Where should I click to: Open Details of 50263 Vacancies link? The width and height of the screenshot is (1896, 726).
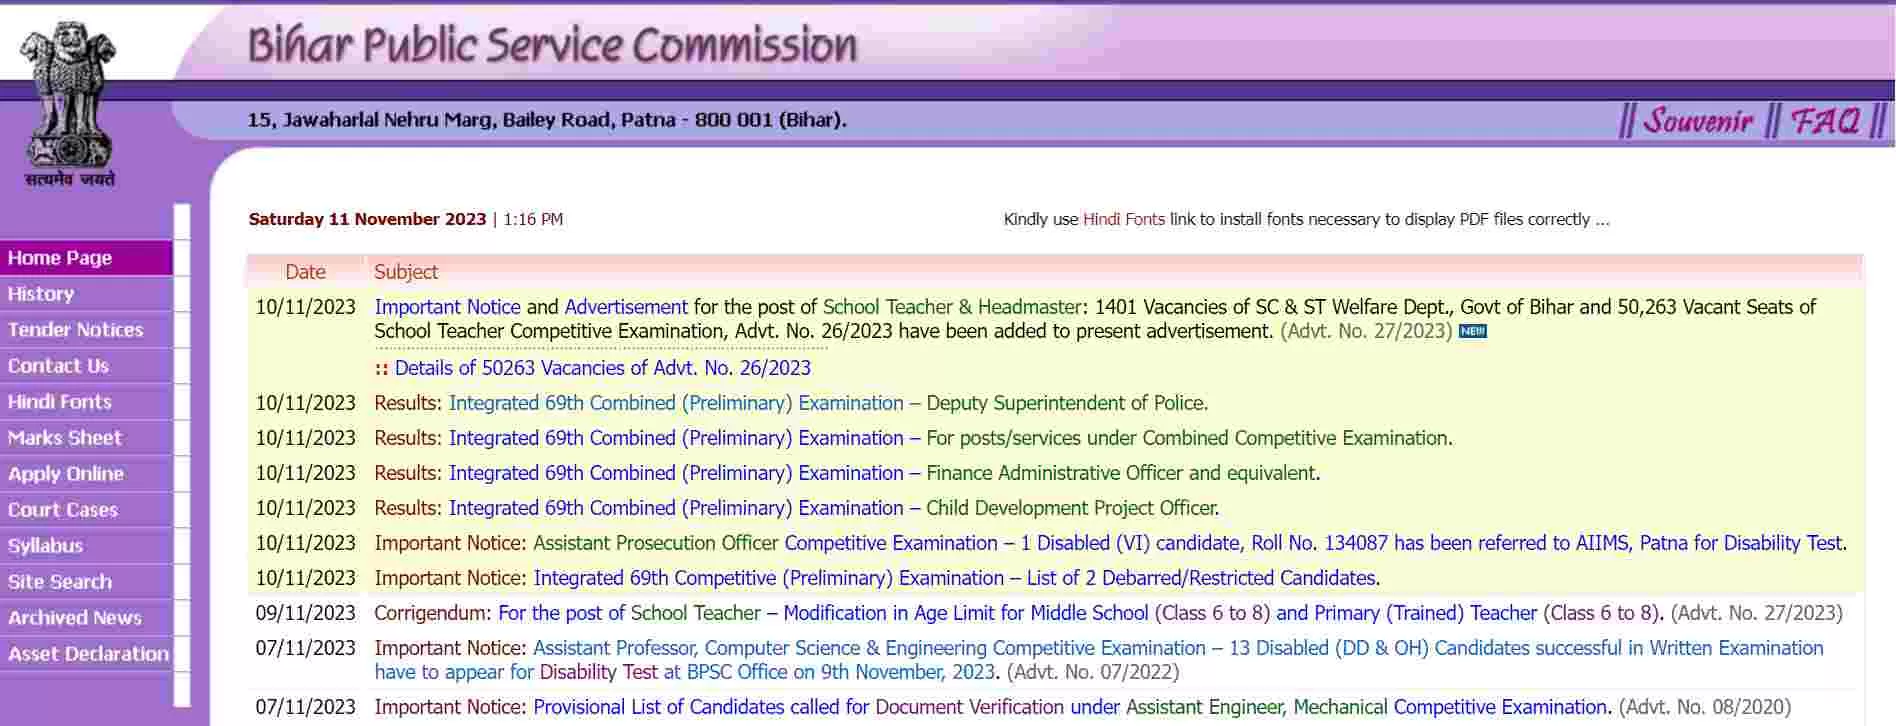[x=603, y=368]
